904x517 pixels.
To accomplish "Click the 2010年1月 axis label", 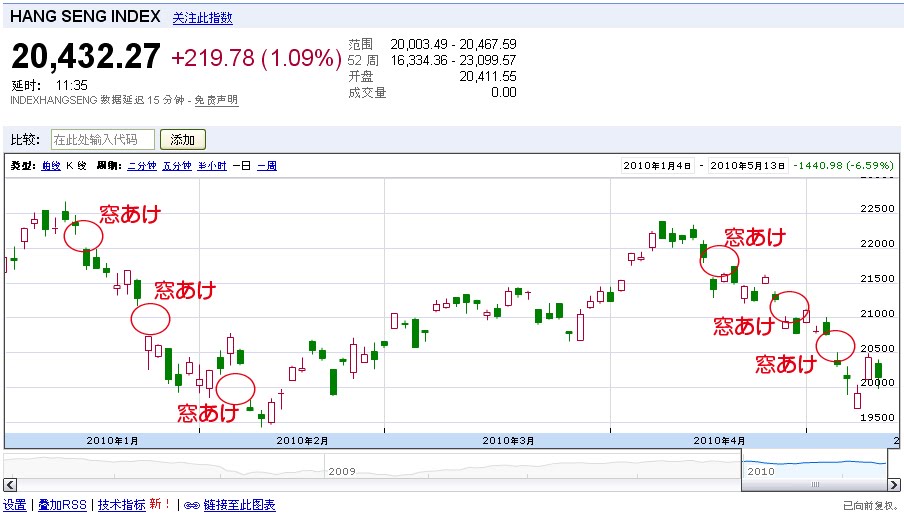I will point(112,440).
